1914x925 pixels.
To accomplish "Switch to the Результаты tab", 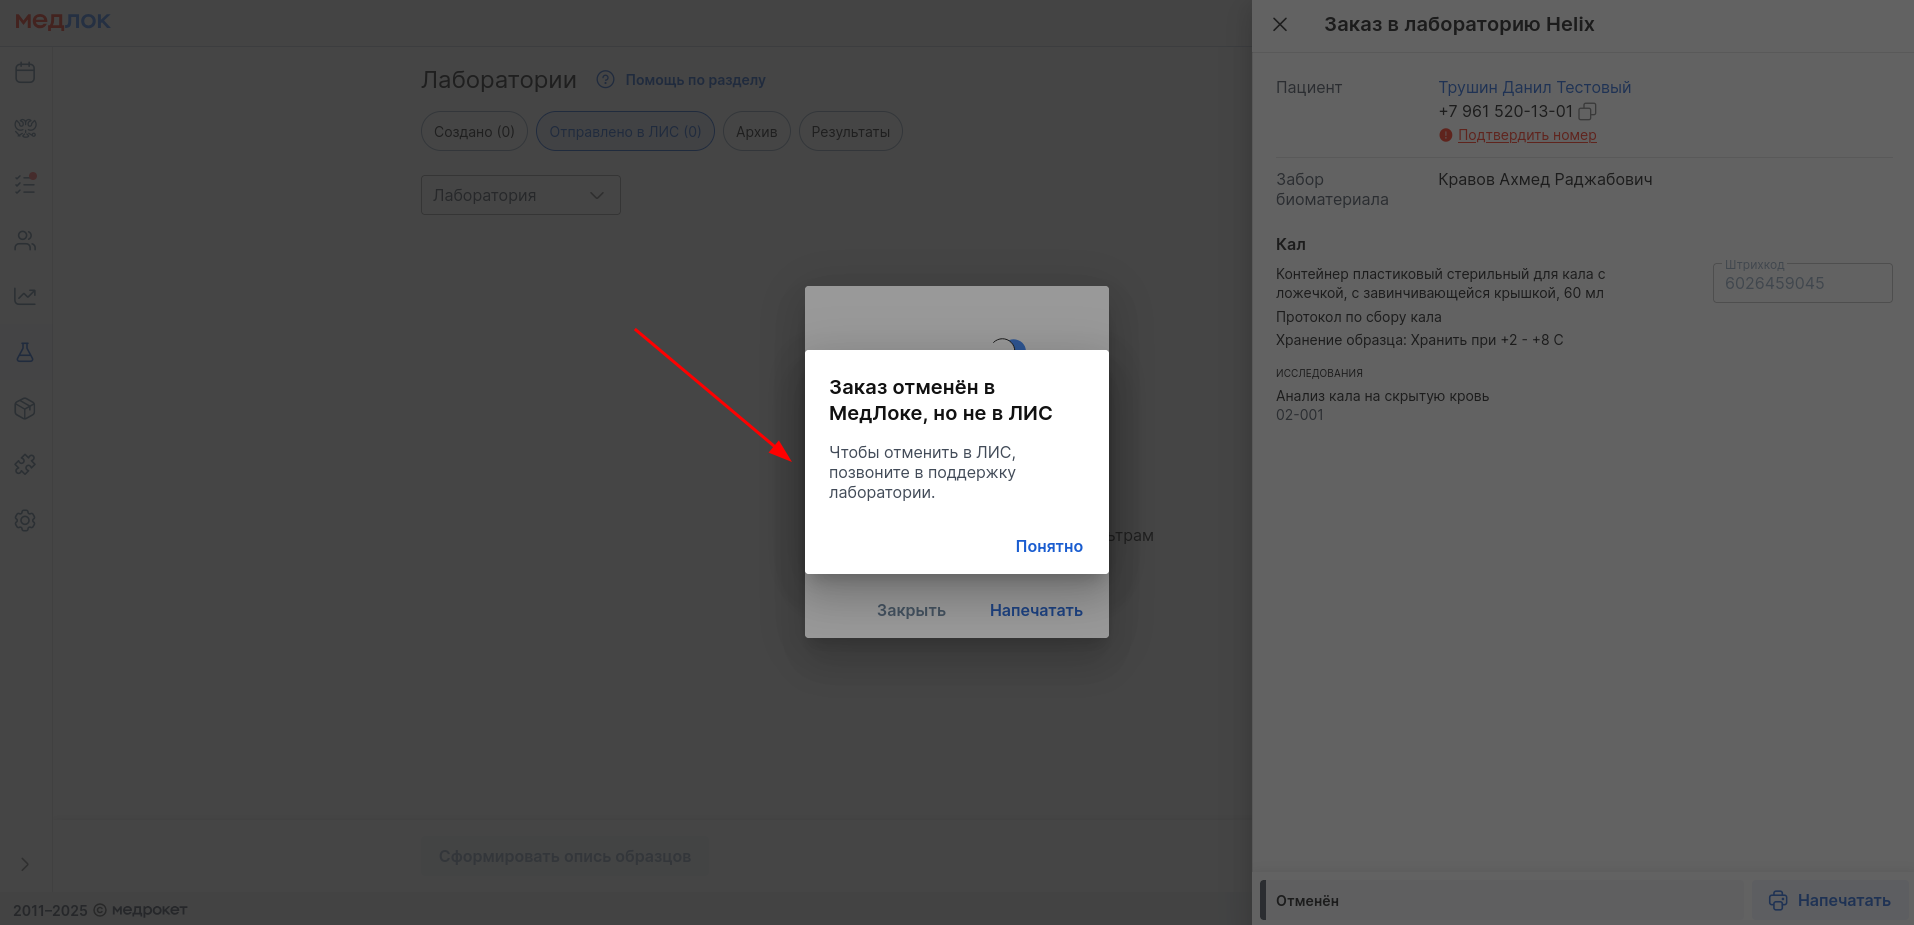I will coord(850,131).
